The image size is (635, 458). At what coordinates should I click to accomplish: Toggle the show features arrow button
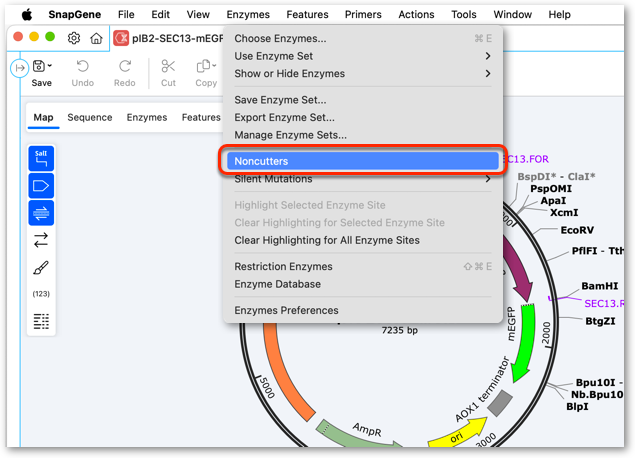(41, 186)
